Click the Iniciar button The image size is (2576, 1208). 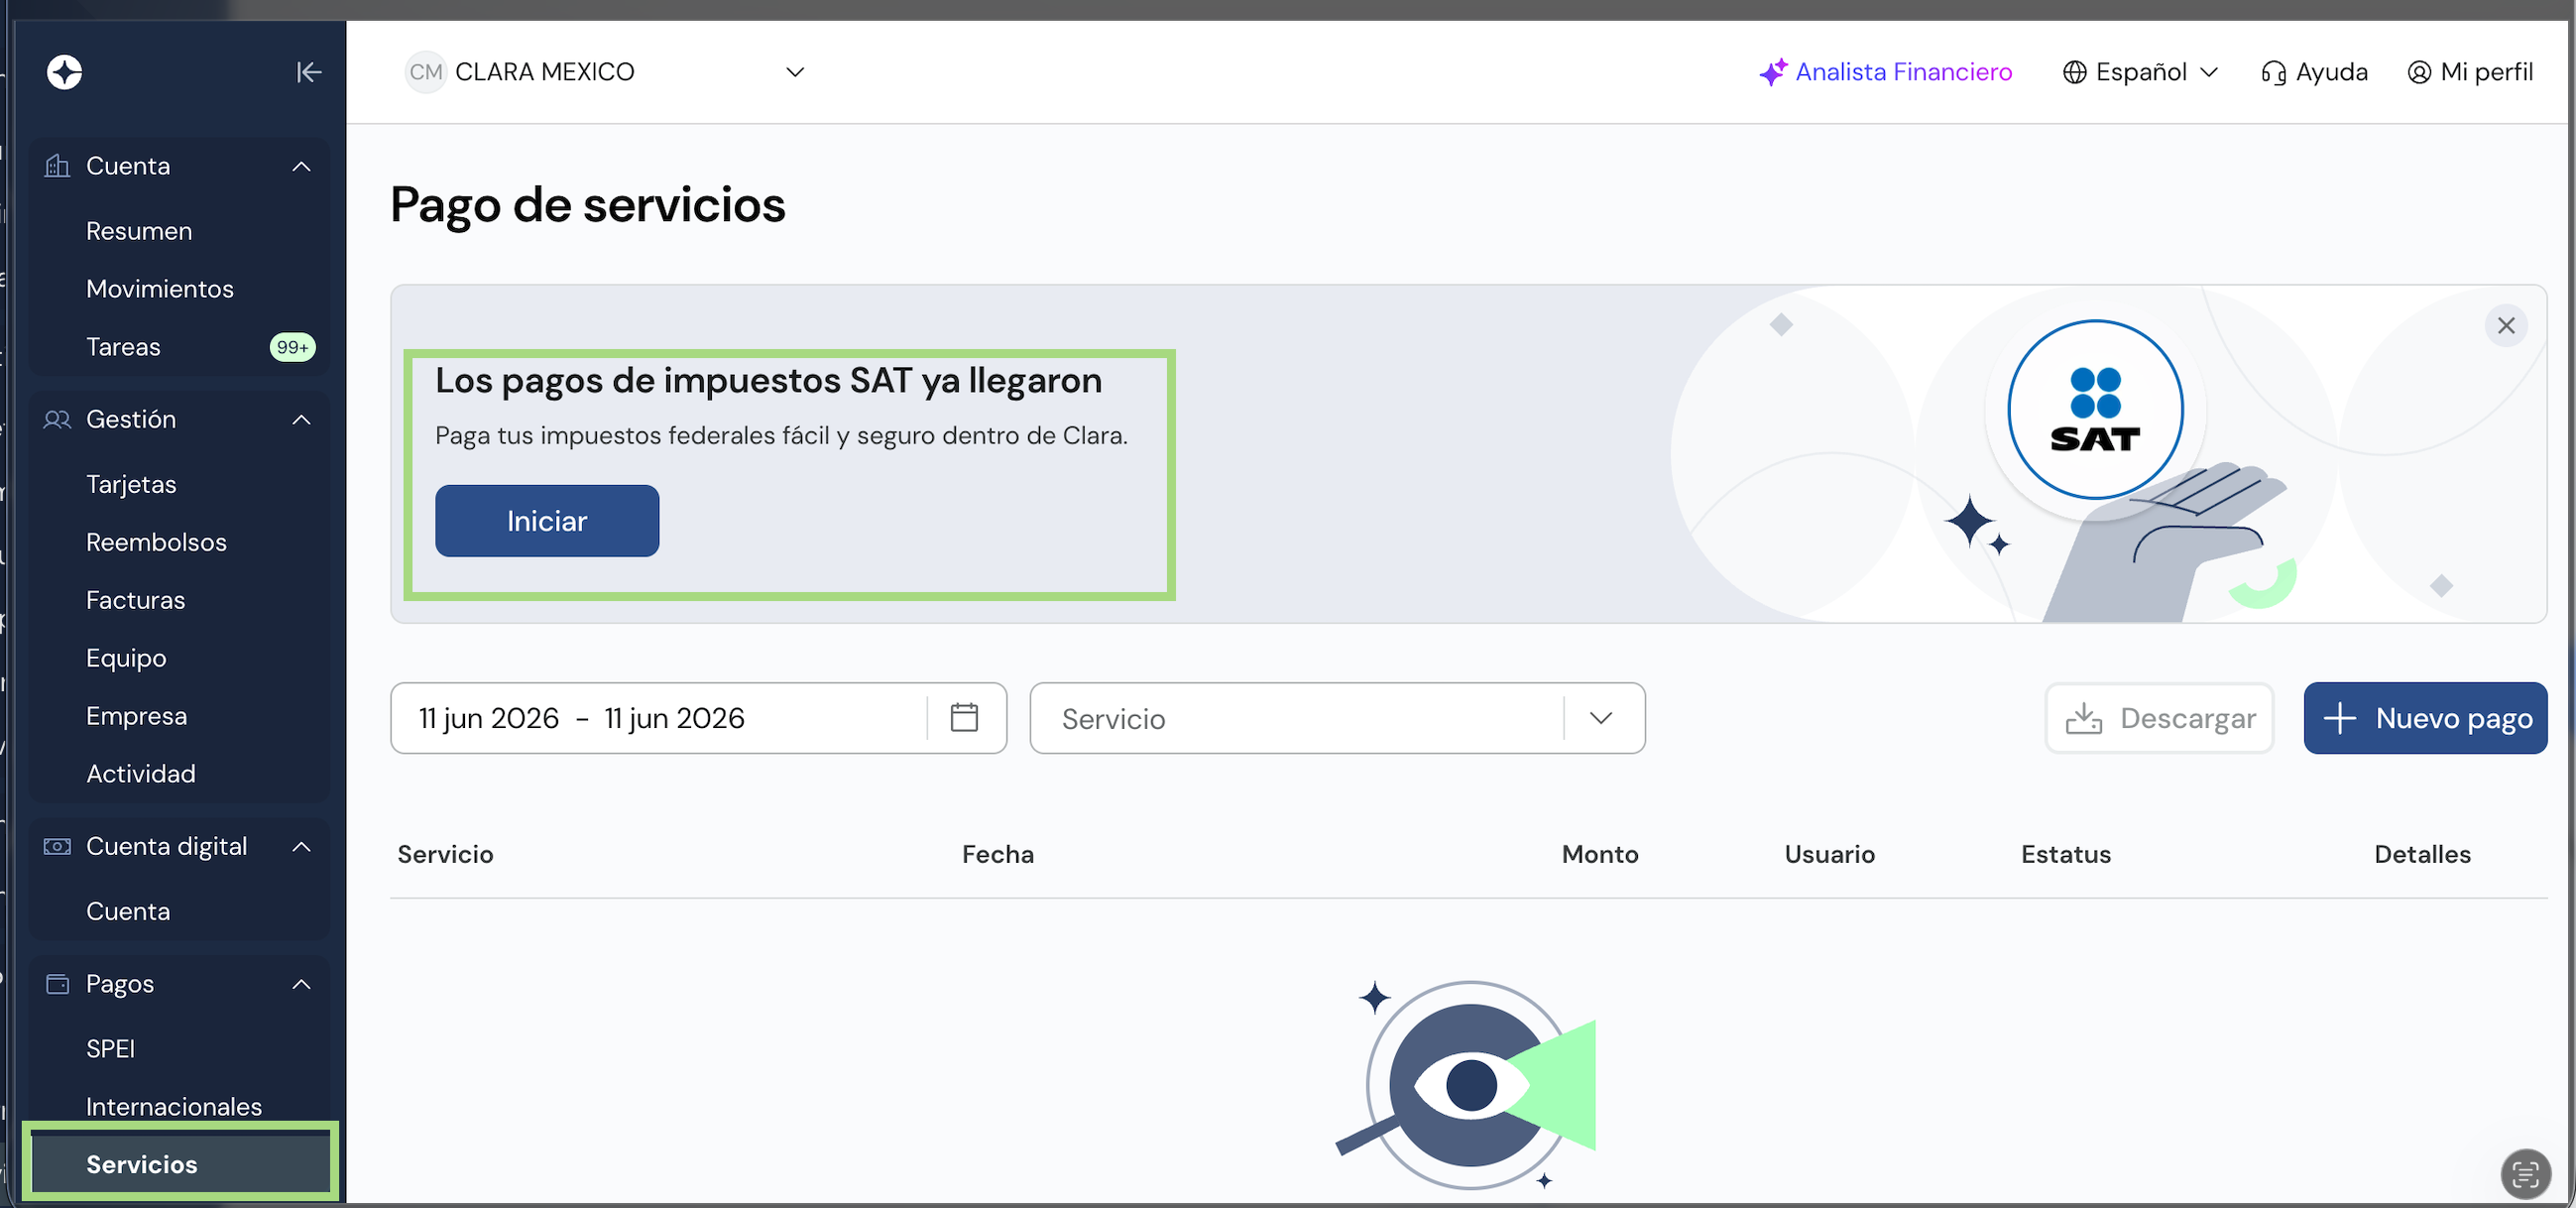point(547,521)
